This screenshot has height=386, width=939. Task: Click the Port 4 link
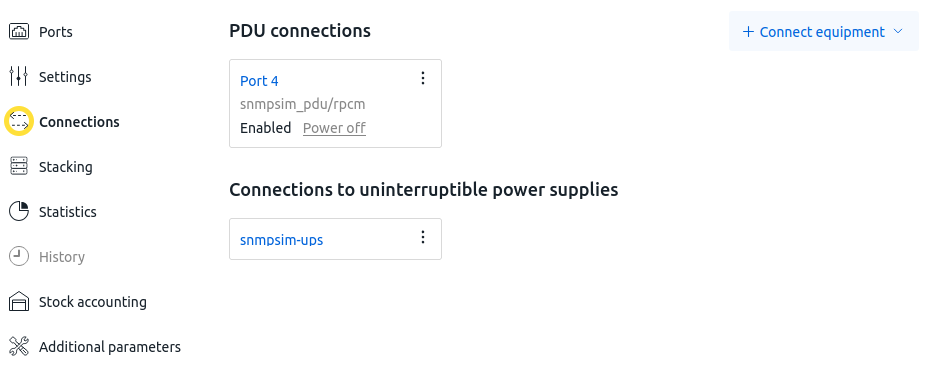click(x=259, y=81)
